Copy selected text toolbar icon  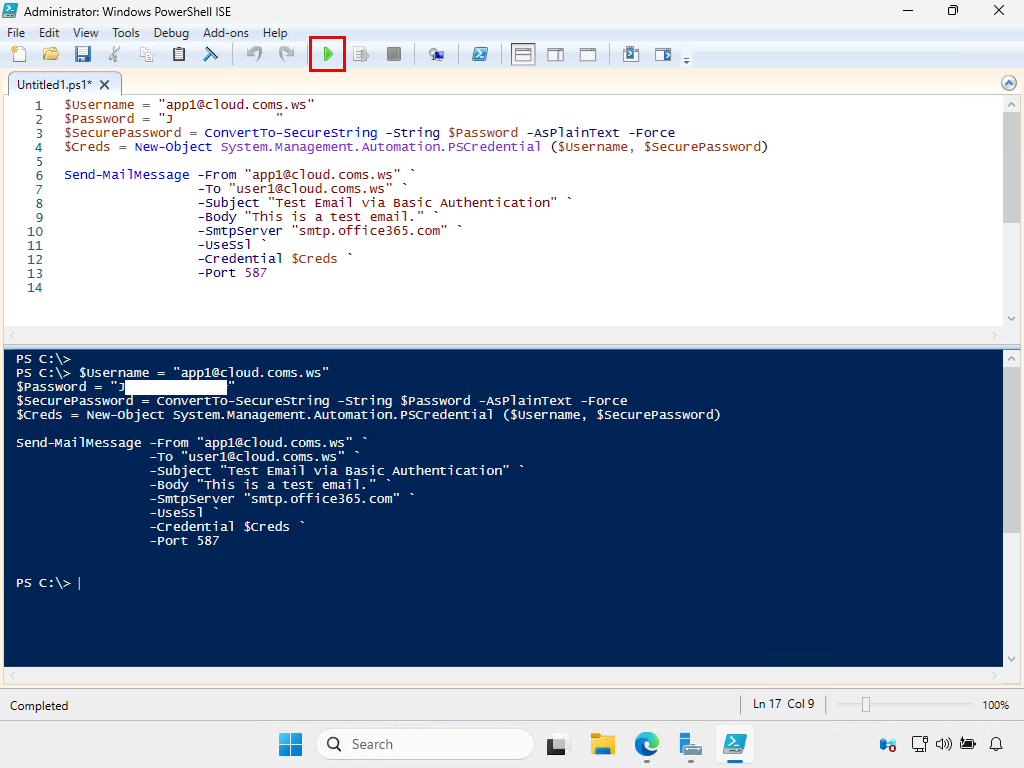click(x=146, y=54)
